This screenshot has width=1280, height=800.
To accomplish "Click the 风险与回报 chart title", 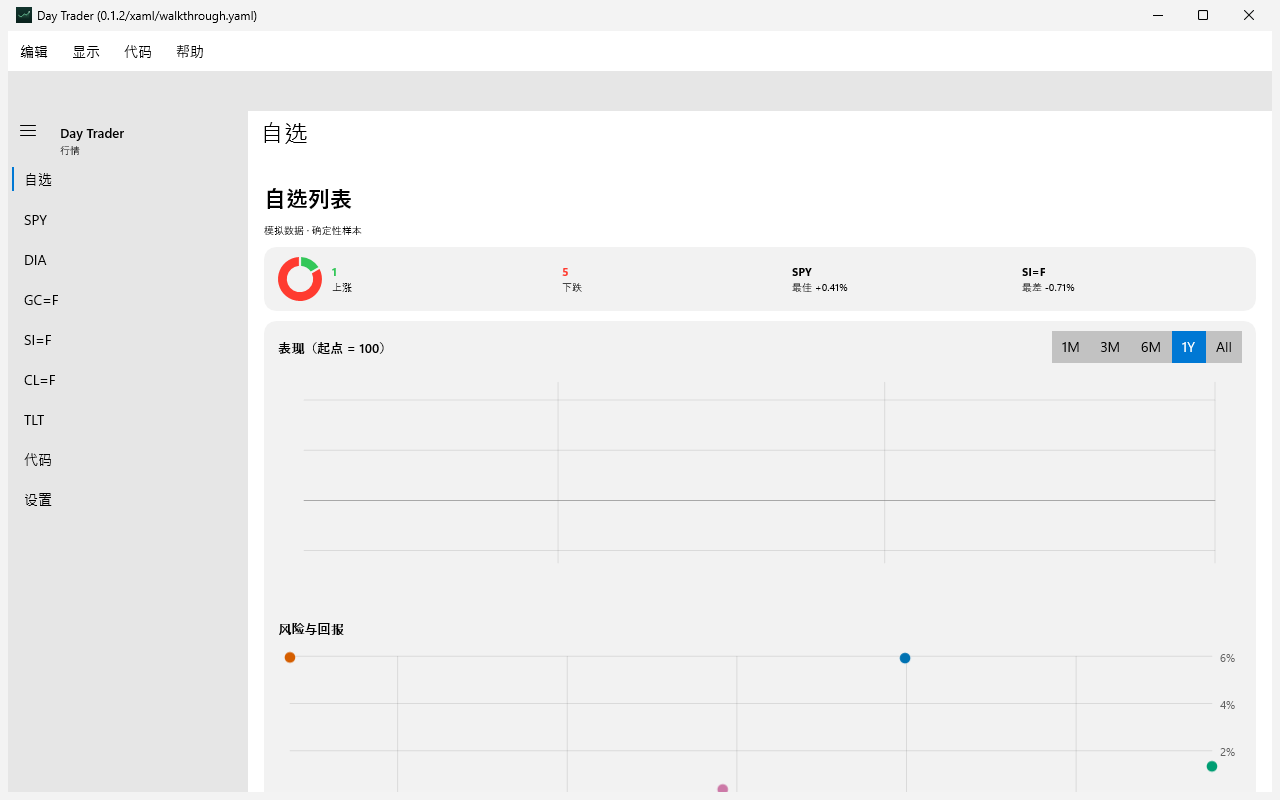I will [x=311, y=629].
